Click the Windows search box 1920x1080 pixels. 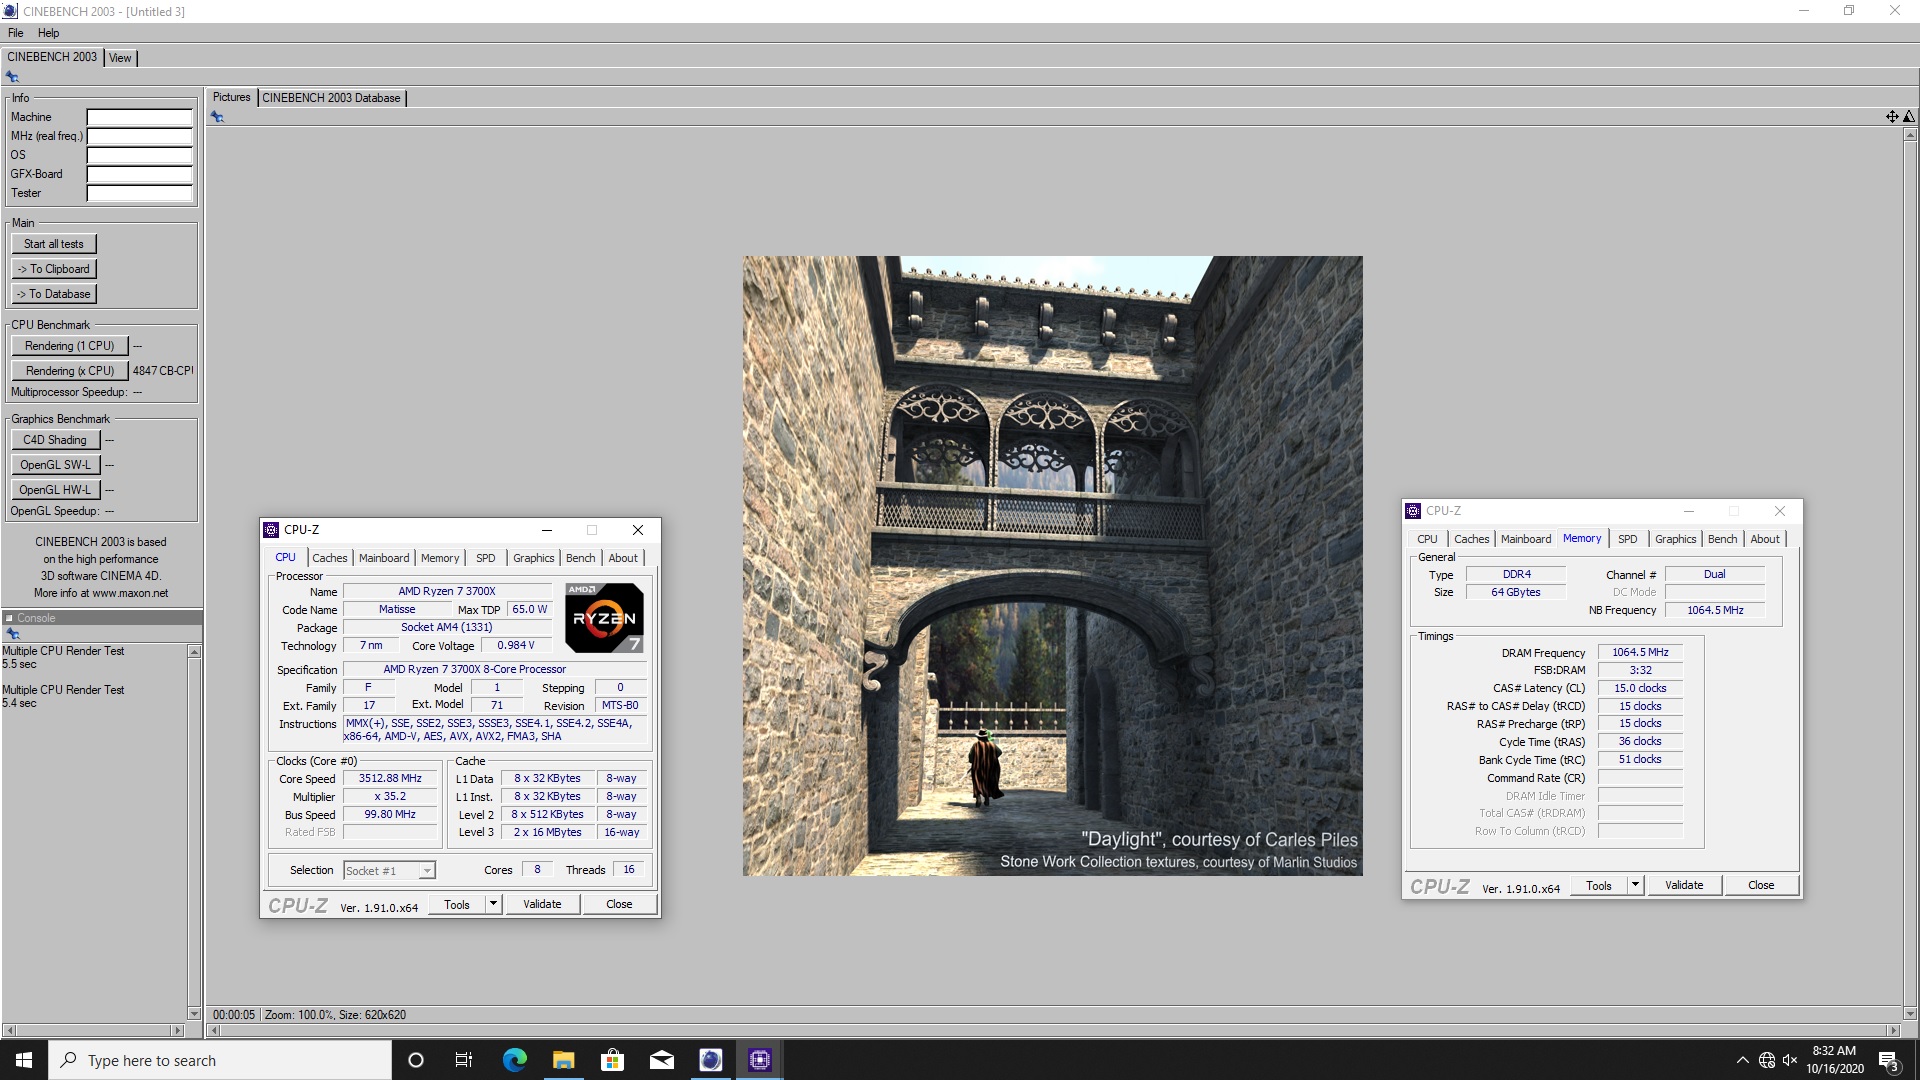pos(220,1060)
